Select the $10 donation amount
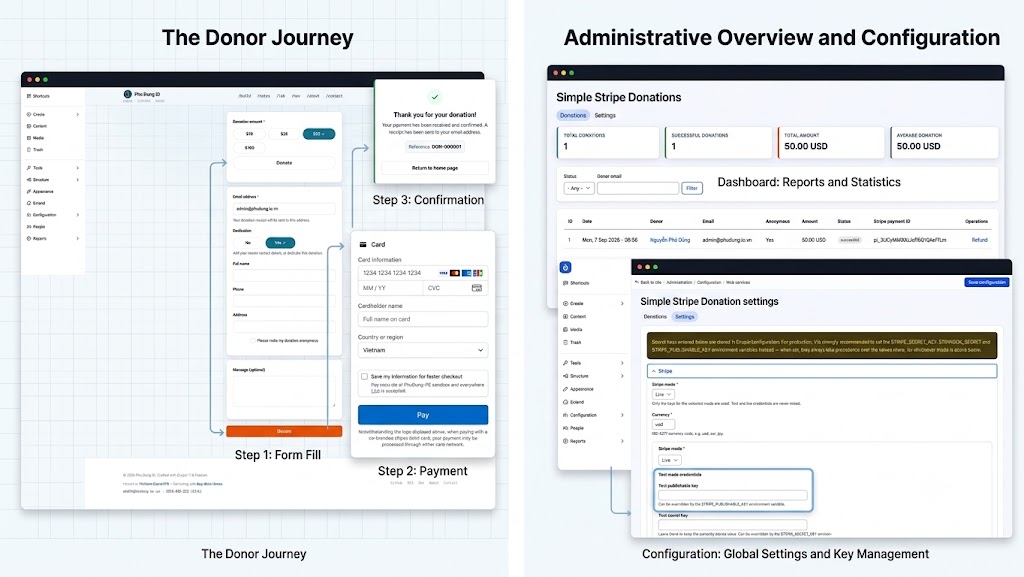This screenshot has width=1024, height=577. [249, 134]
